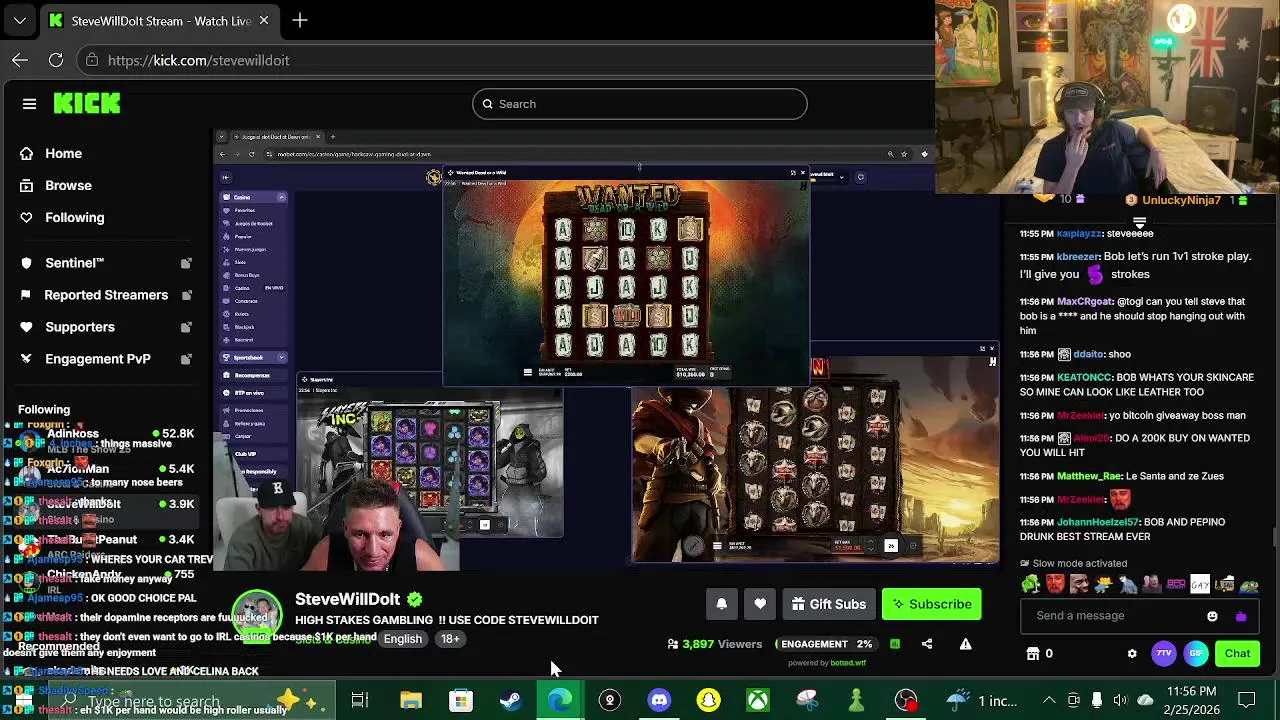Open the purple chat gift icon
Screen dimensions: 1280x720
coord(1241,616)
